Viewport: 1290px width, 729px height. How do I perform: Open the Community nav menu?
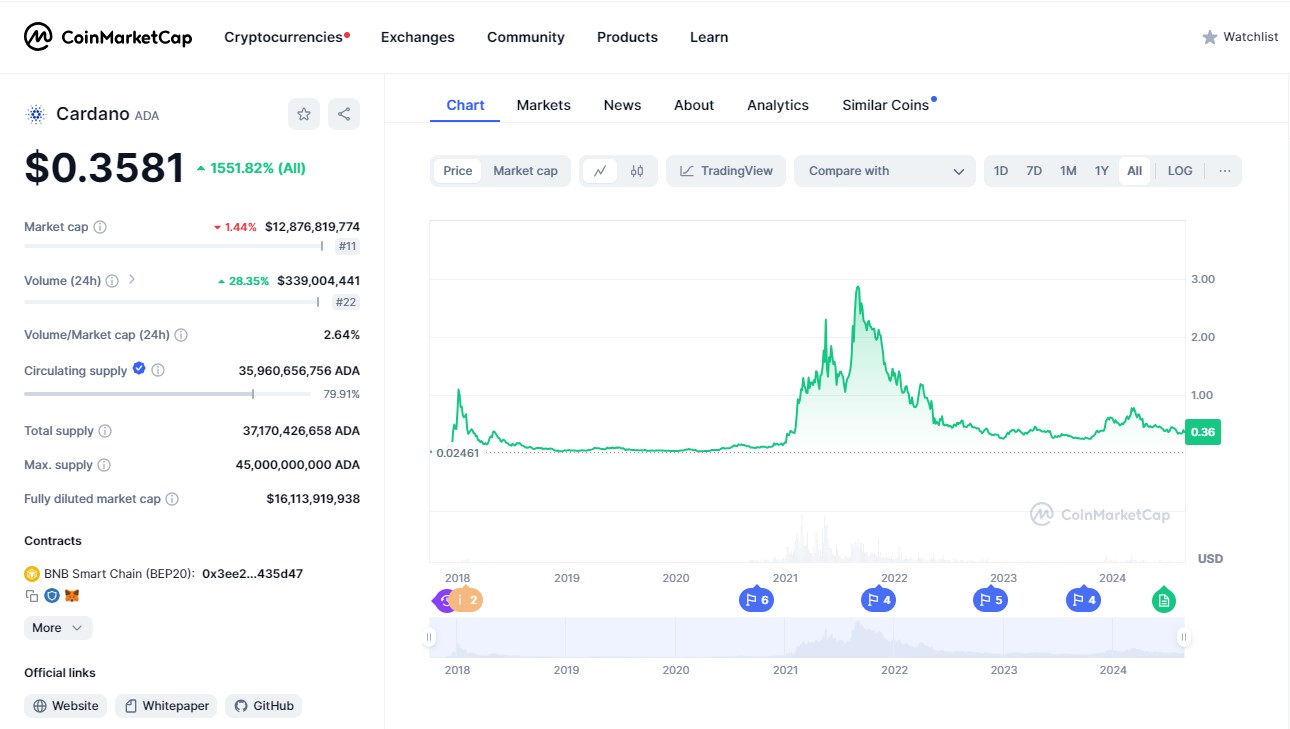(x=526, y=37)
